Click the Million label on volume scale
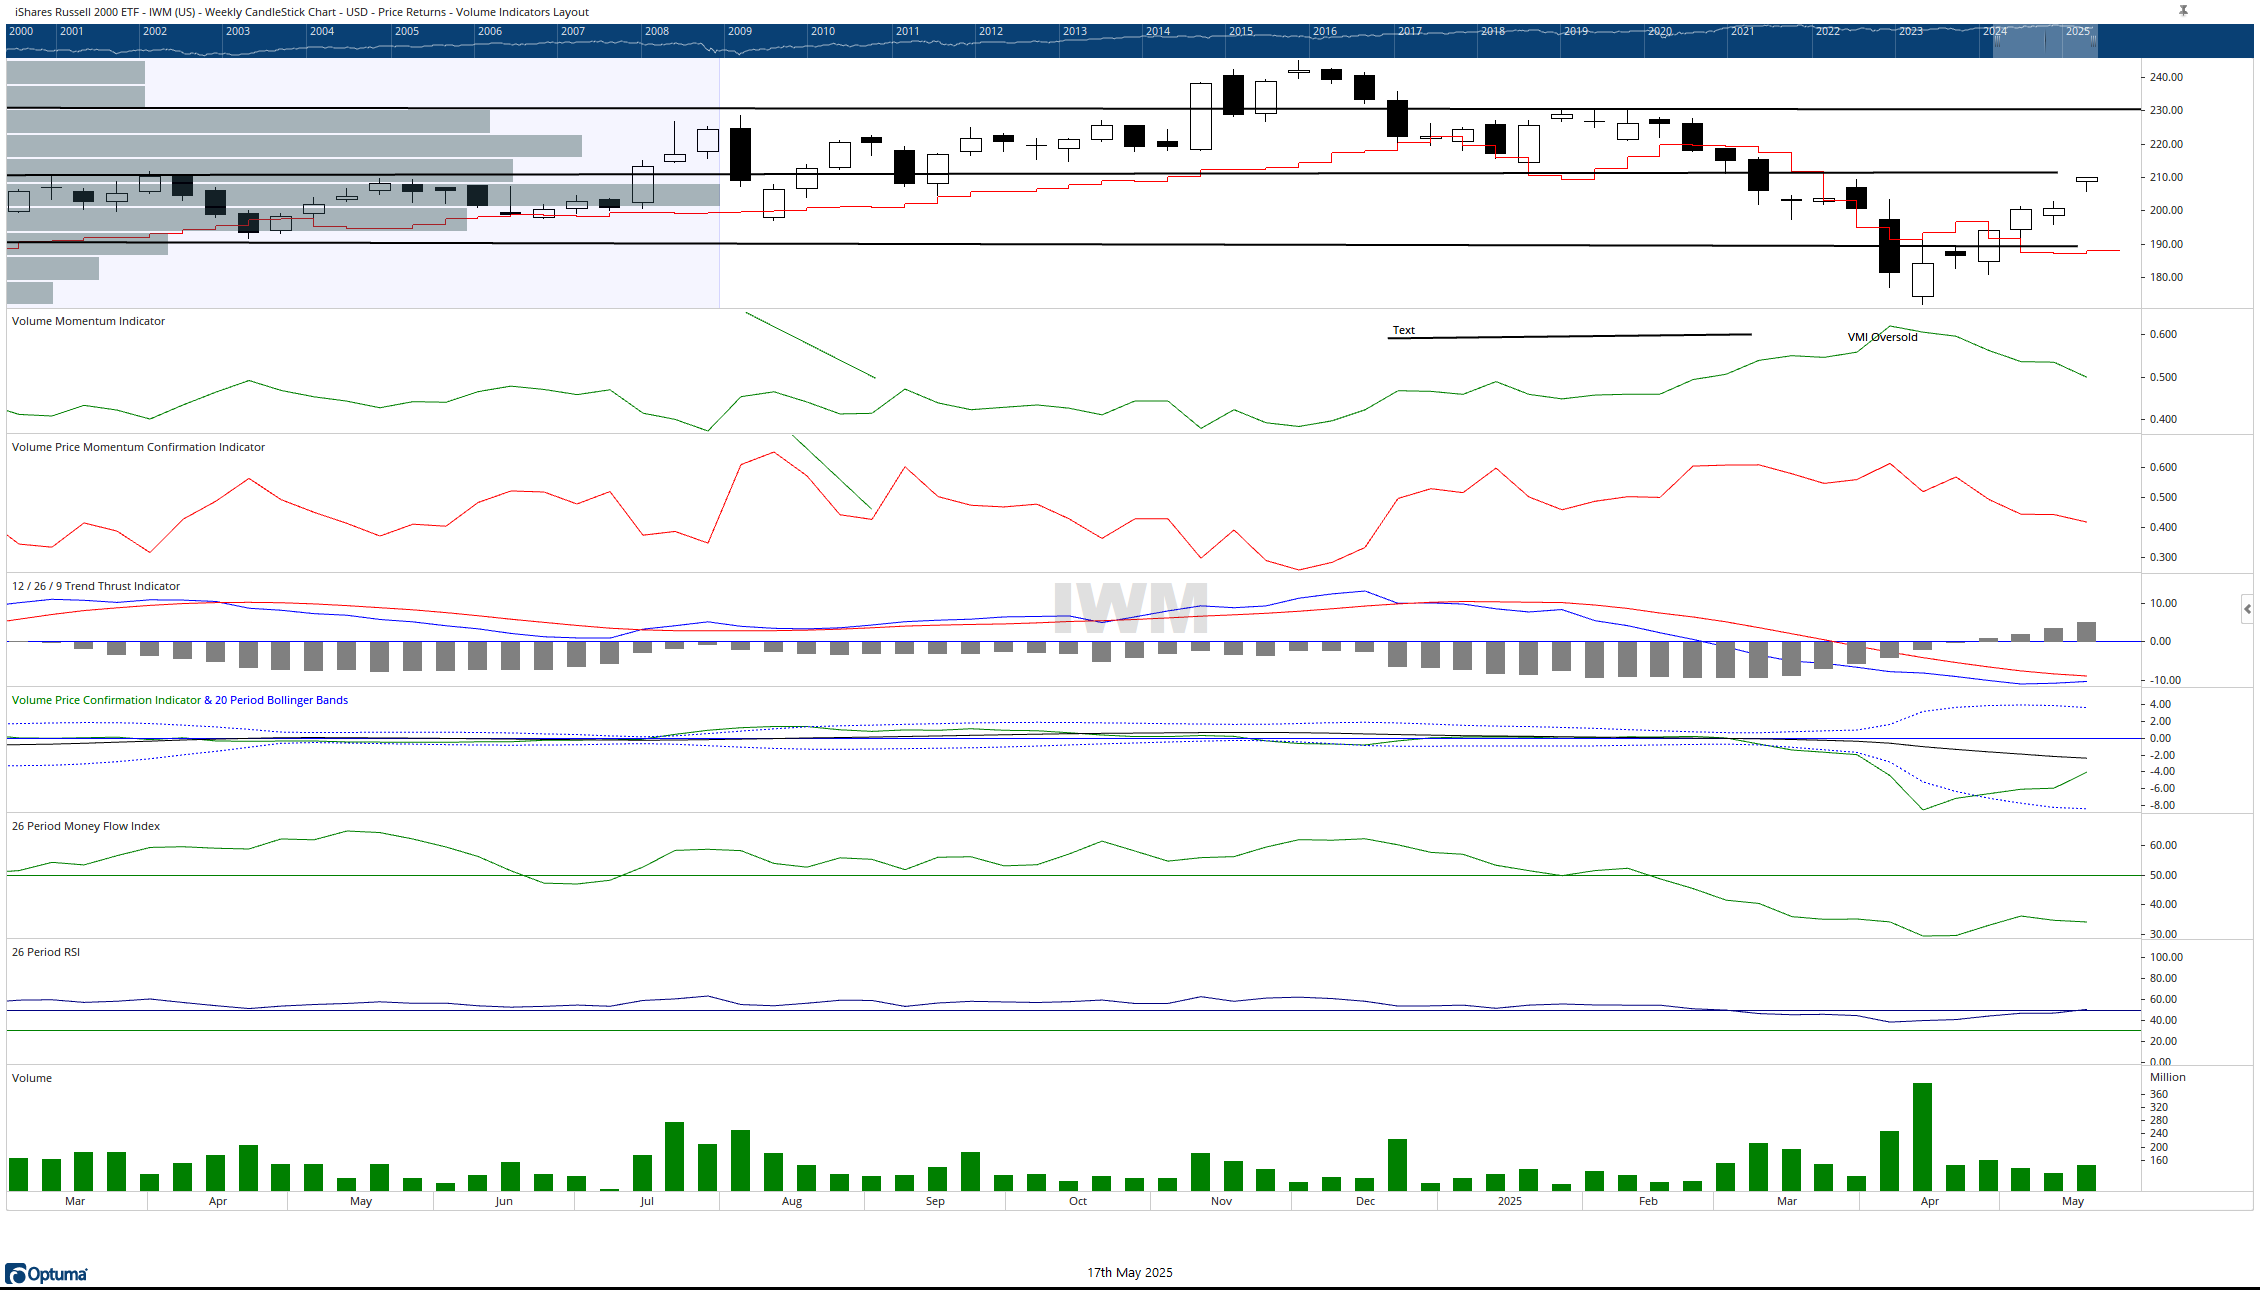 pos(2168,1077)
